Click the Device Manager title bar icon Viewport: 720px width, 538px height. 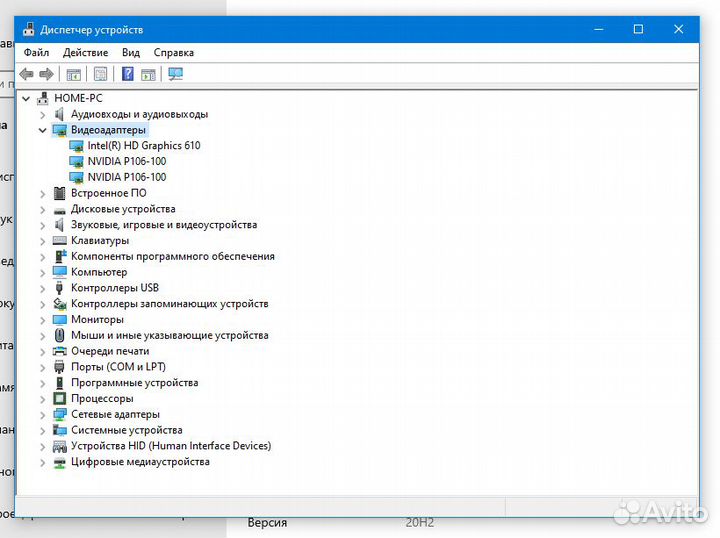pos(28,29)
